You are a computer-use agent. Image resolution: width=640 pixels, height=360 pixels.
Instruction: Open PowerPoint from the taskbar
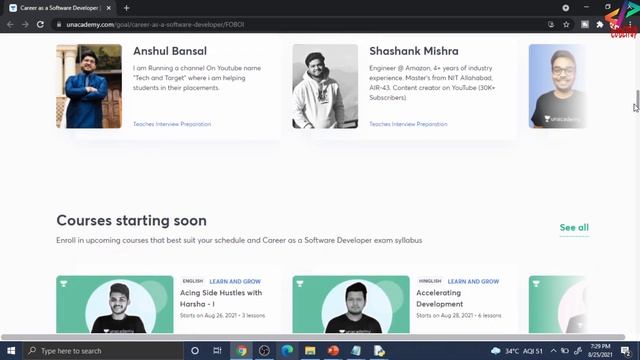[333, 351]
